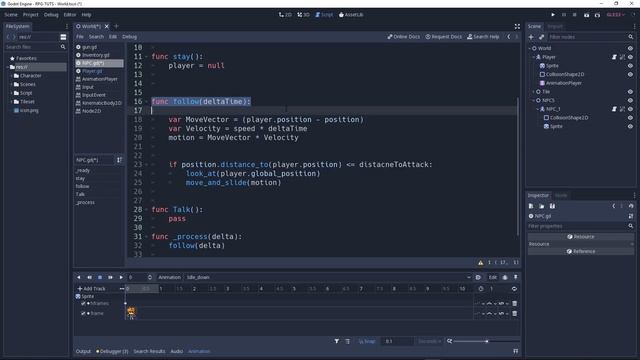
Task: Open the script attached to NPC_1
Action: click(614, 109)
